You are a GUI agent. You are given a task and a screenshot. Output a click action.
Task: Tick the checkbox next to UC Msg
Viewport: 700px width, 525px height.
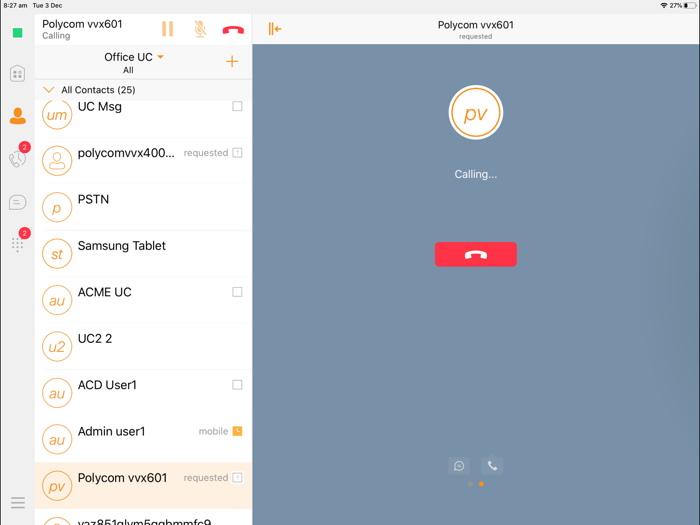coord(237,106)
